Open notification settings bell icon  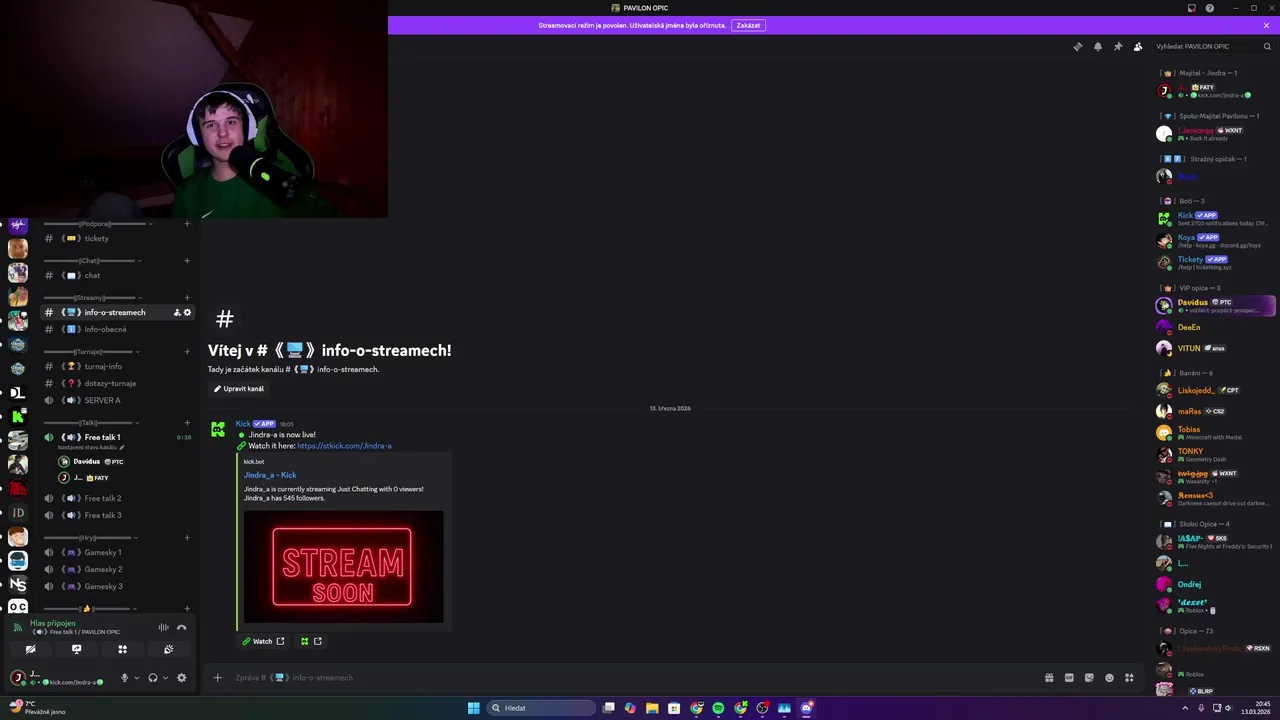pyautogui.click(x=1097, y=46)
